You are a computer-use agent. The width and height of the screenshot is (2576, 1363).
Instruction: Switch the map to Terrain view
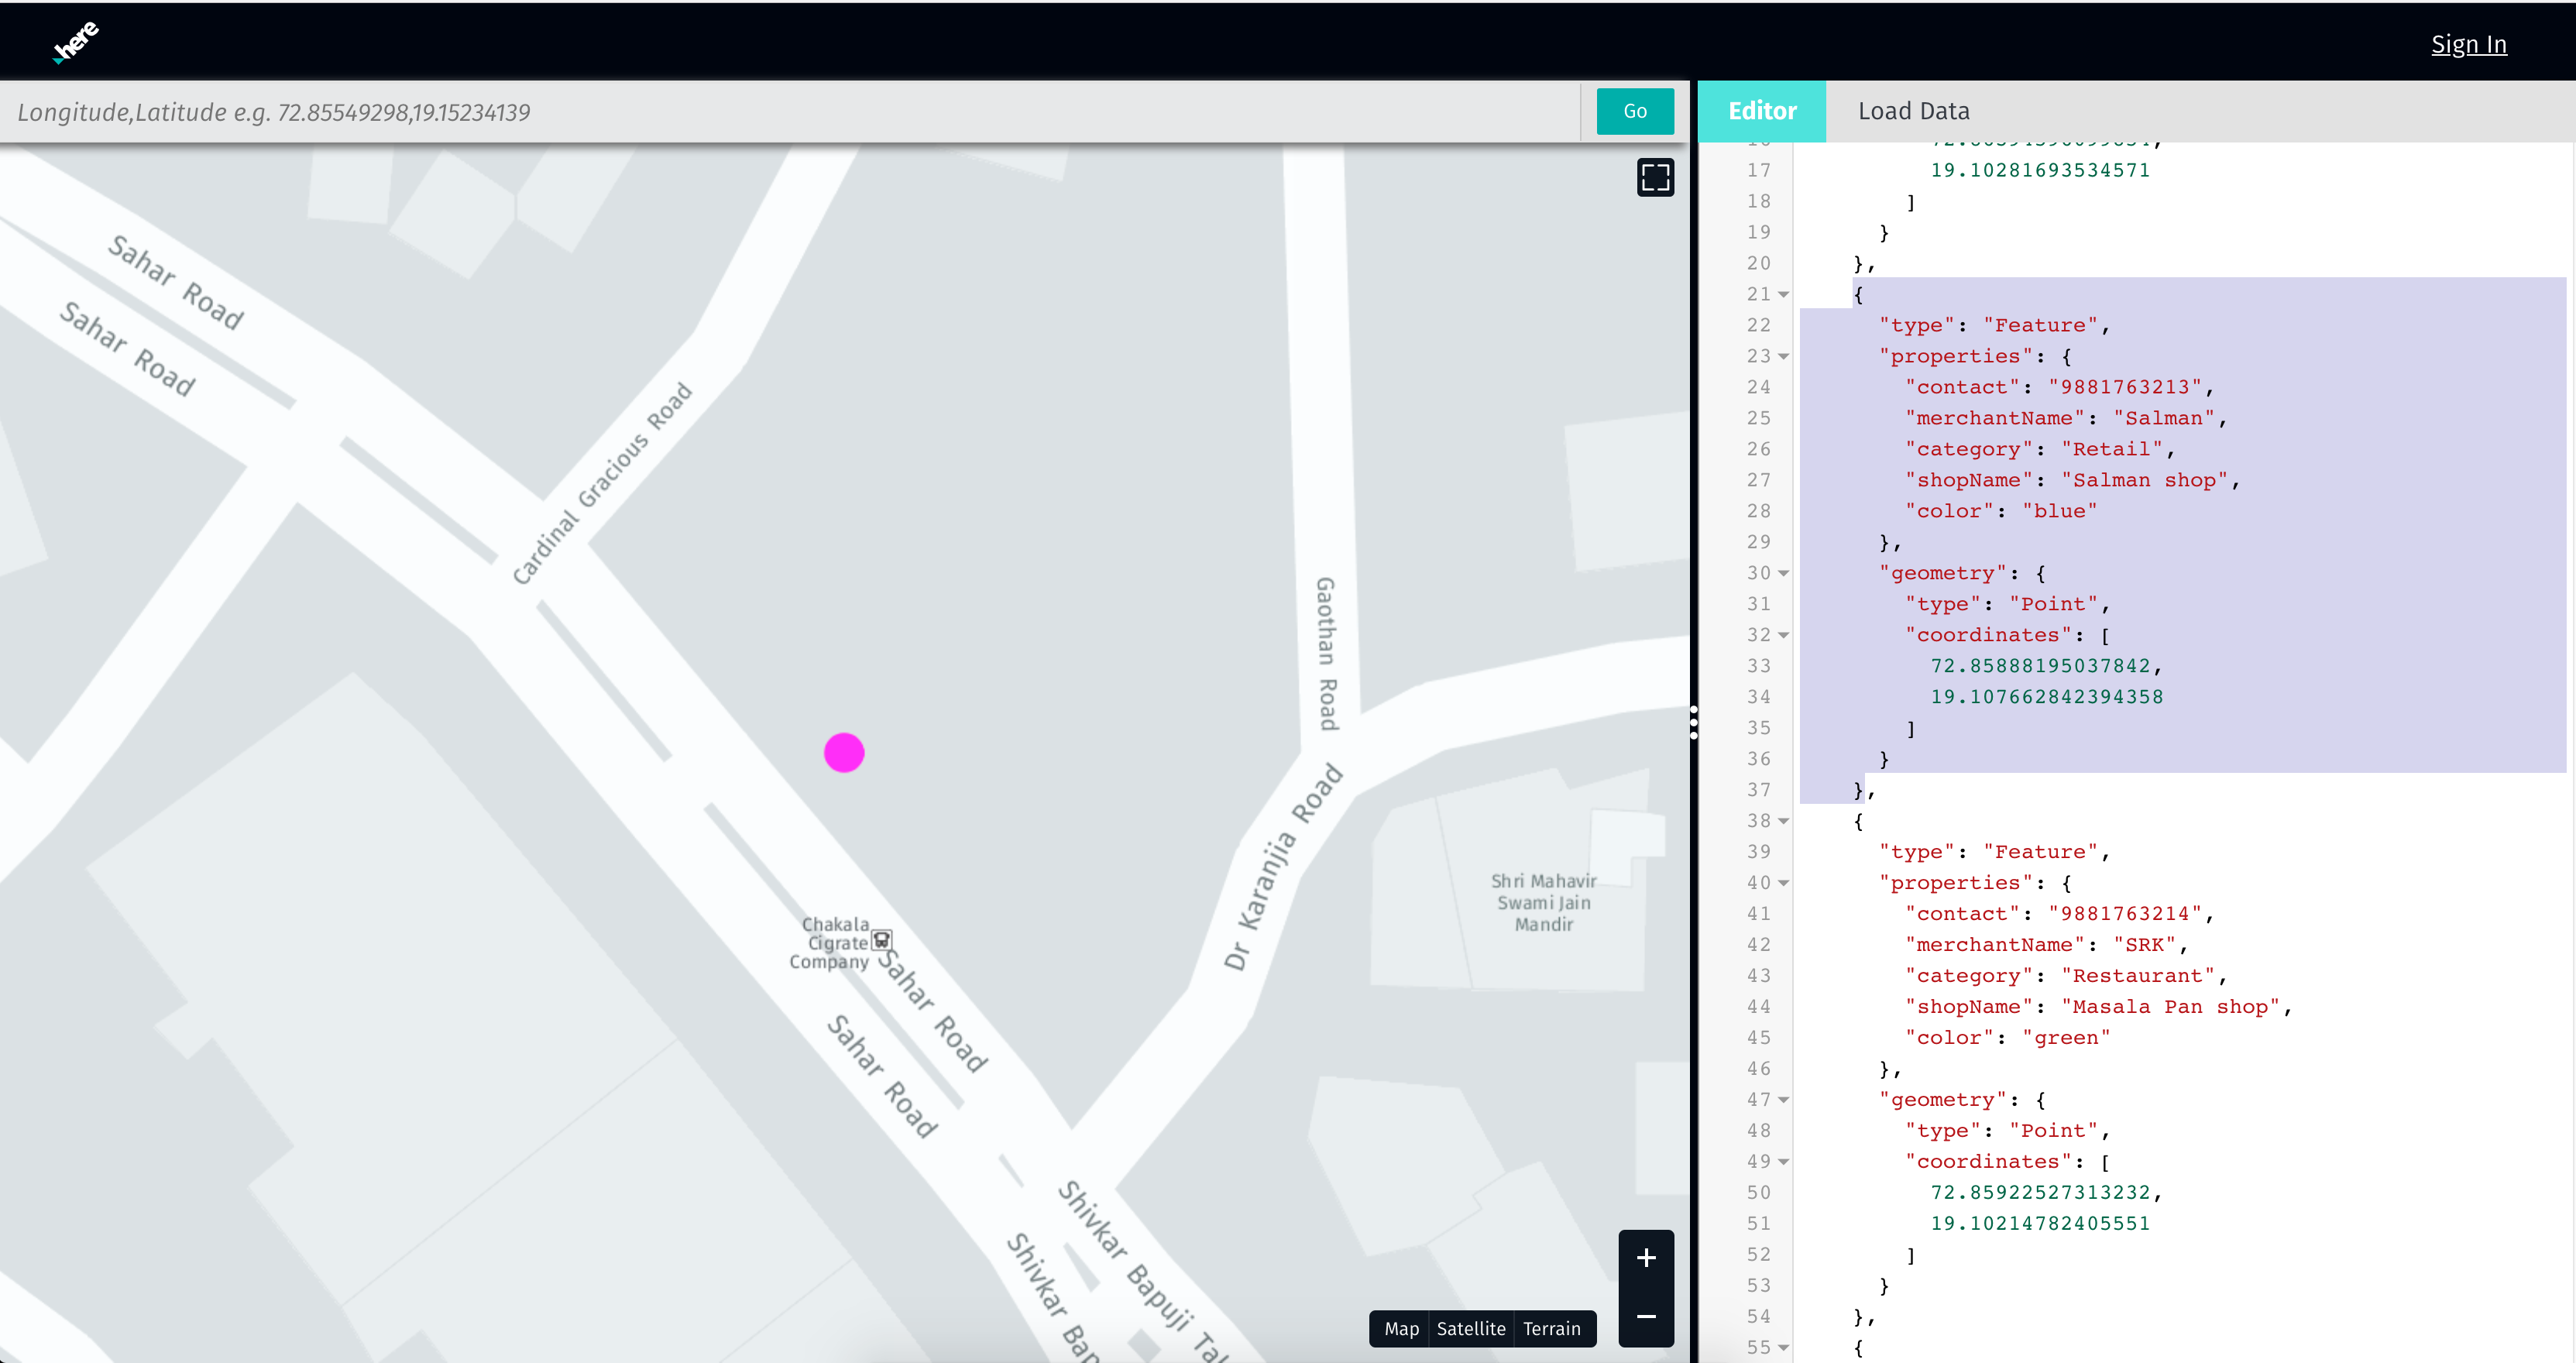pos(1551,1329)
